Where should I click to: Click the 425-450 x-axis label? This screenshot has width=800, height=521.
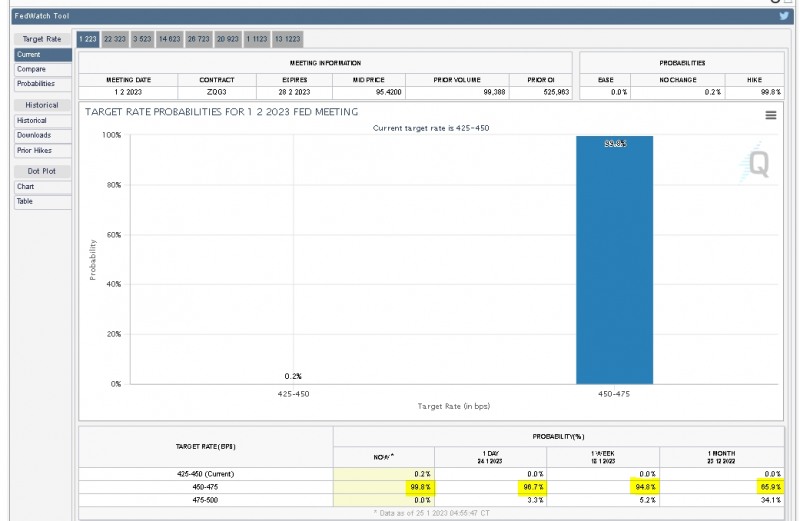coord(293,394)
